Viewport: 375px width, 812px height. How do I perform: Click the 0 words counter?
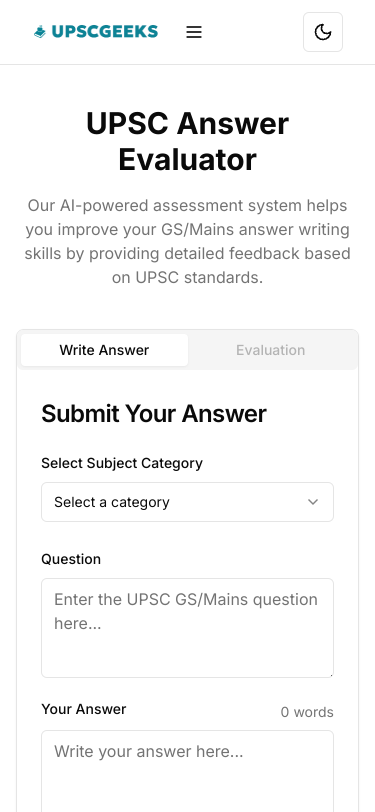coord(307,712)
